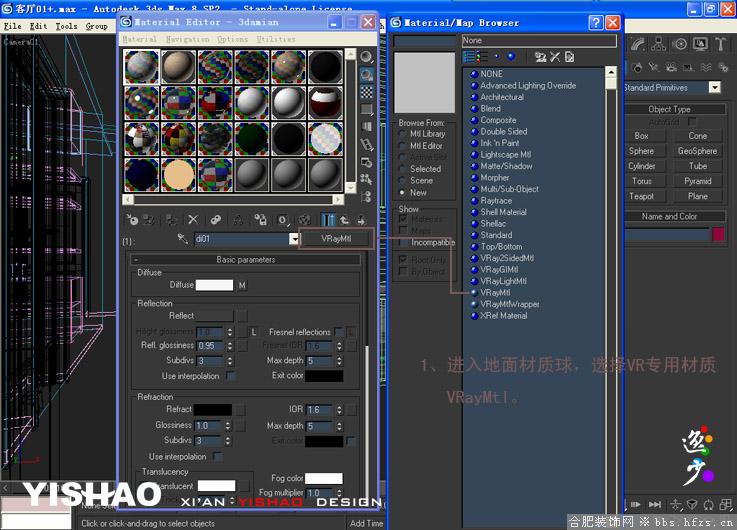Open the Hierarchy panel icon
The height and width of the screenshot is (530, 737).
point(658,44)
